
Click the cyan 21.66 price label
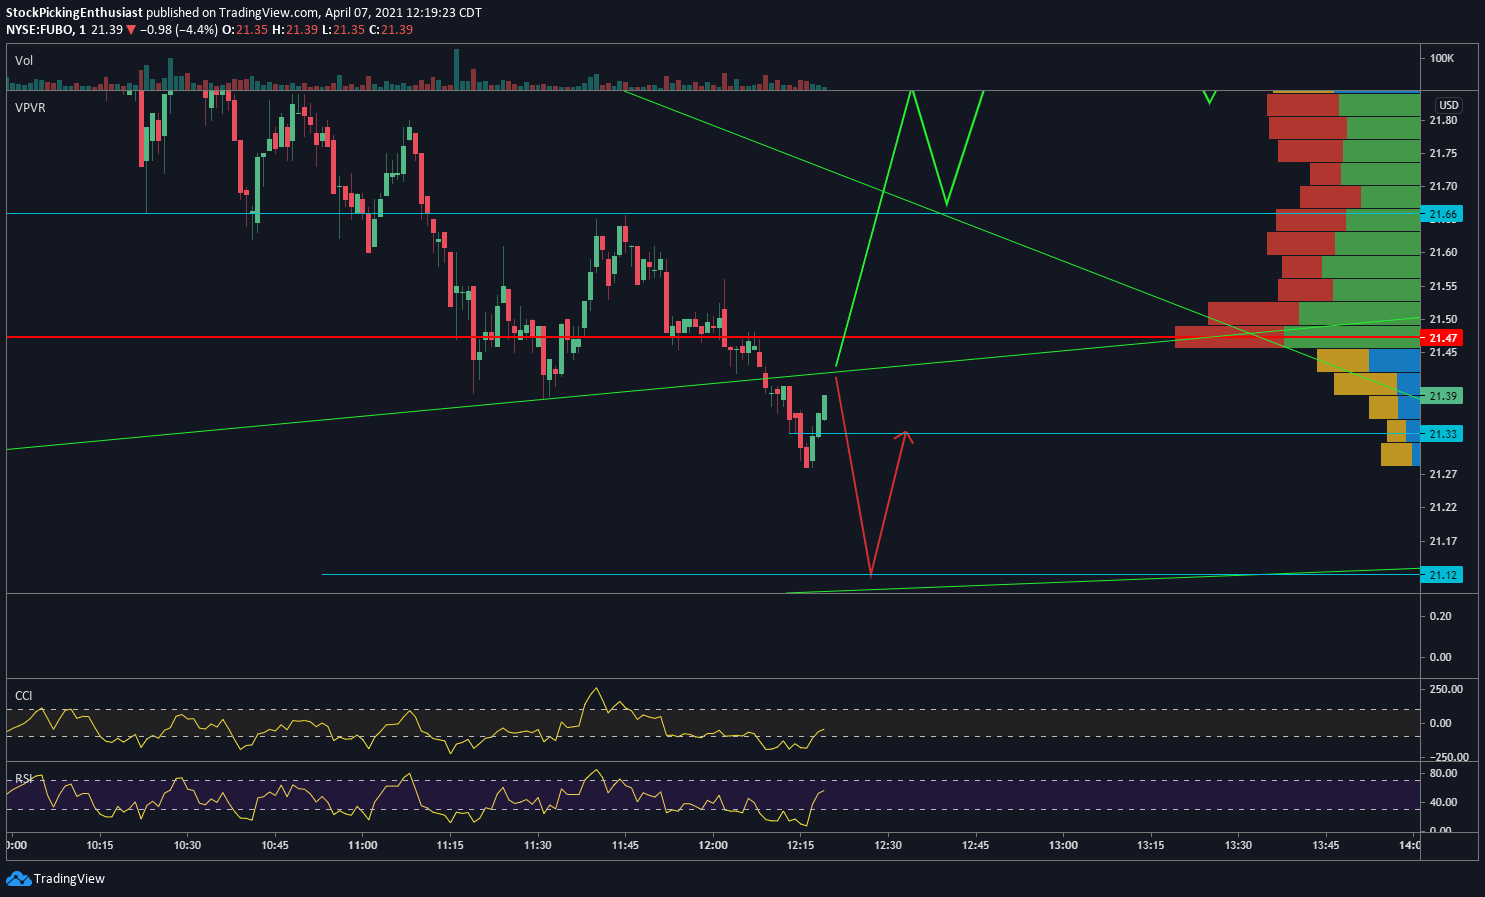[x=1441, y=214]
